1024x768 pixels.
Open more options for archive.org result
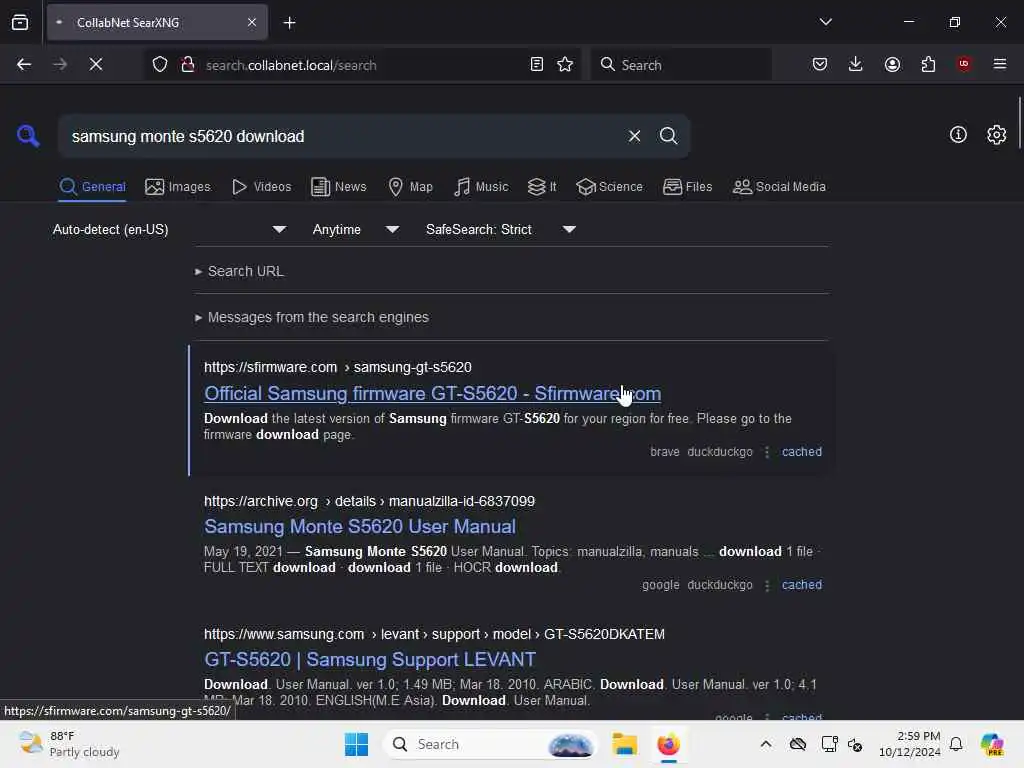(x=767, y=585)
